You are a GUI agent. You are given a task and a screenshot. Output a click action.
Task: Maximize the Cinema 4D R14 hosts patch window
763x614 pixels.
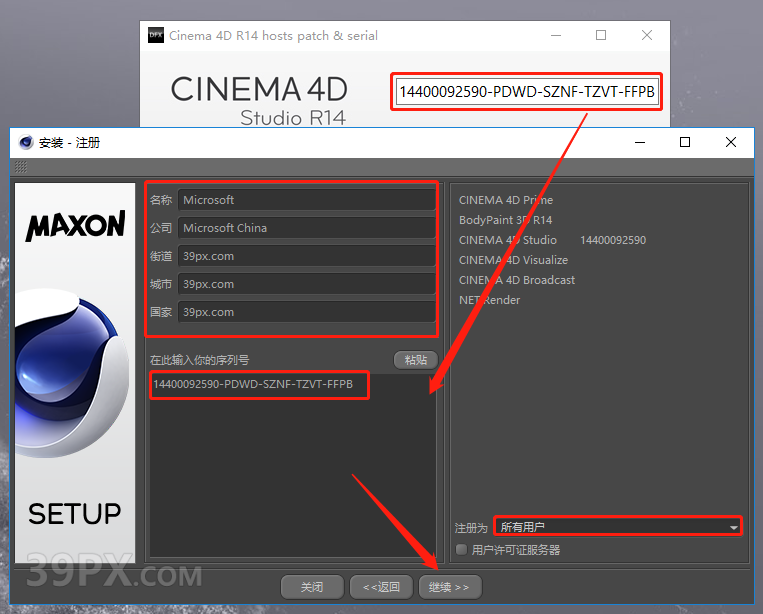pos(601,36)
